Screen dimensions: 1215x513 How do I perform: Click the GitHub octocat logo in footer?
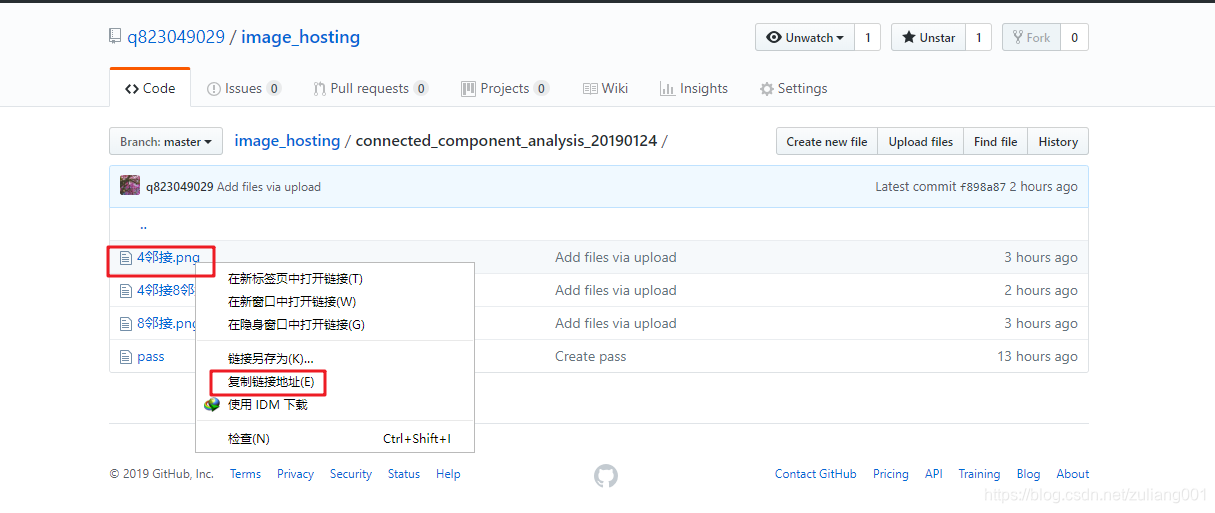click(606, 476)
